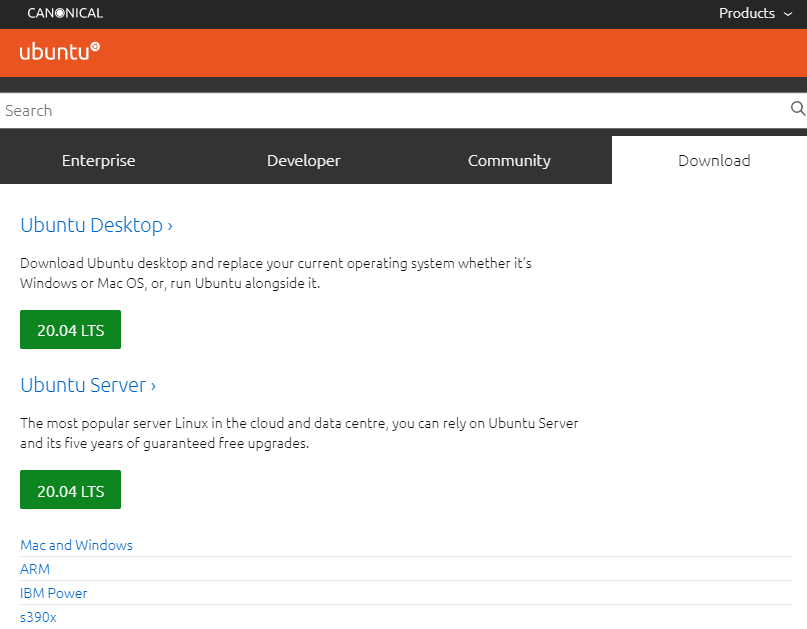Screen dimensions: 807x629
Task: Focus the Search input field
Action: pyautogui.click(x=394, y=110)
